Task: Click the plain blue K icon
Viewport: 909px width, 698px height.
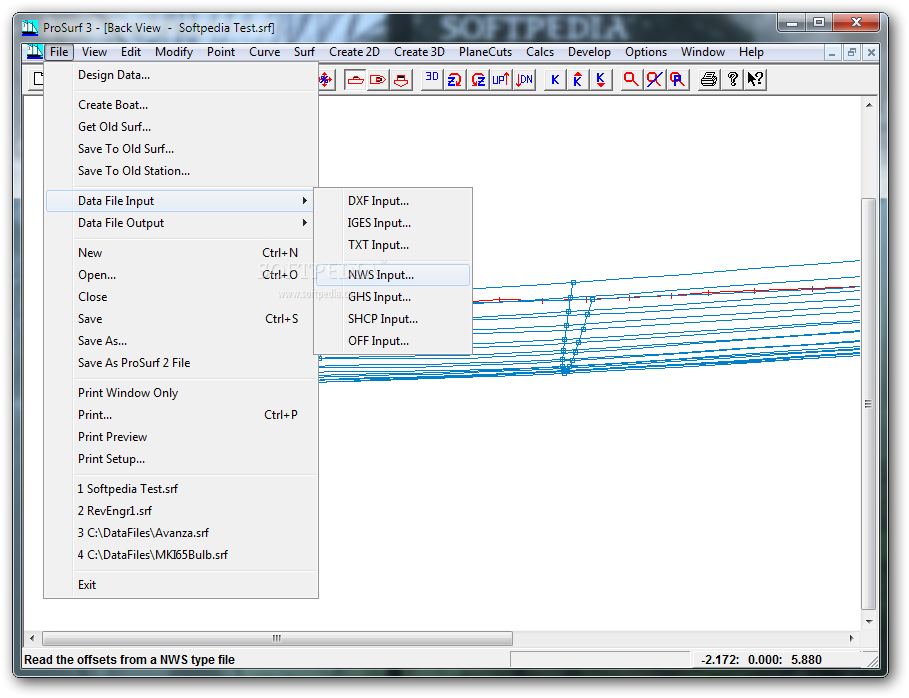Action: (x=555, y=79)
